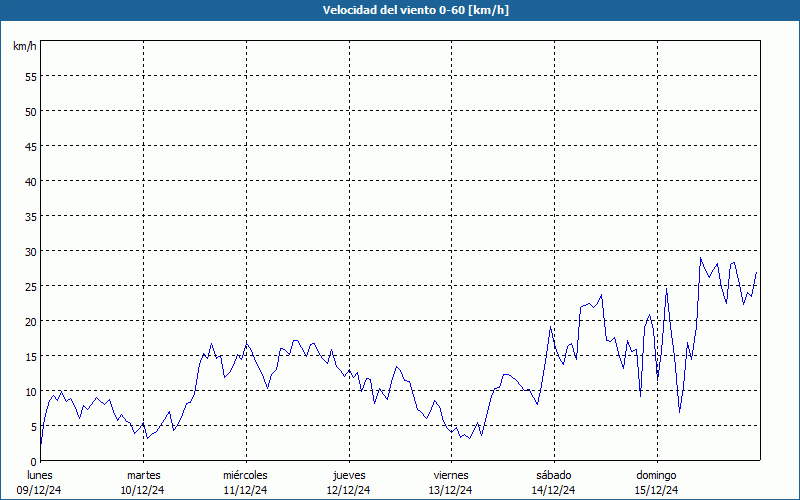Select the 20 value on the y-axis
This screenshot has width=800, height=500.
click(x=31, y=321)
